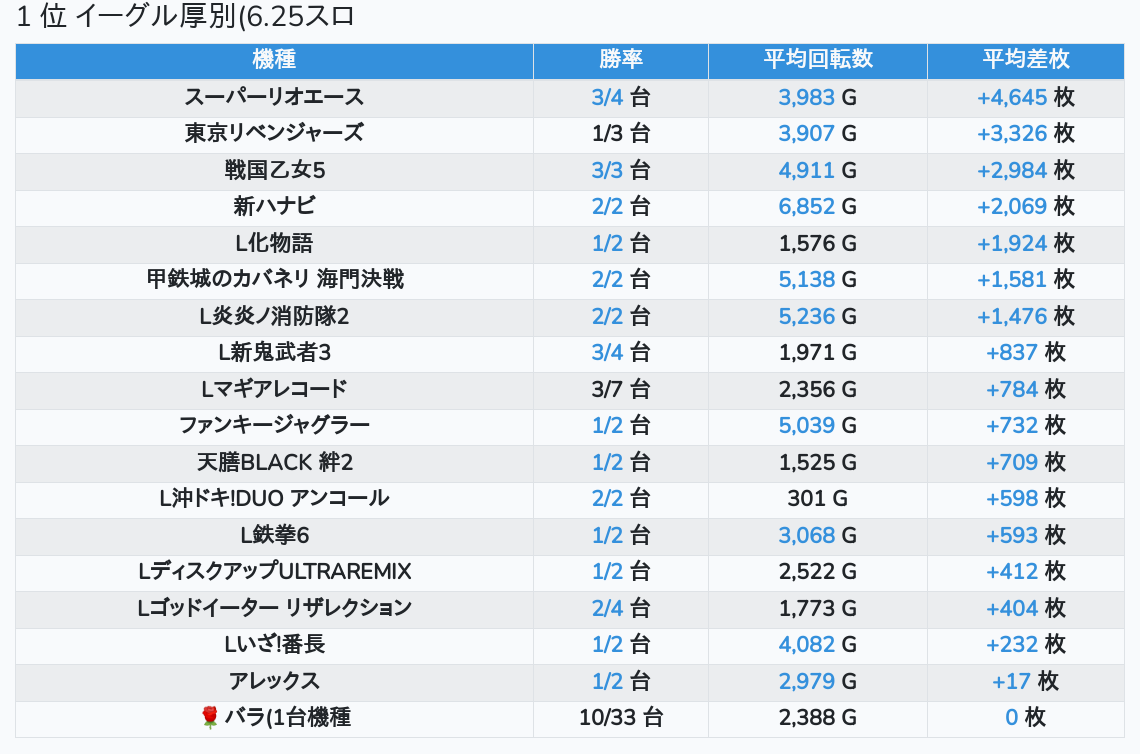Click the rose icon beside バラ(1台機種
The image size is (1140, 754).
point(209,717)
